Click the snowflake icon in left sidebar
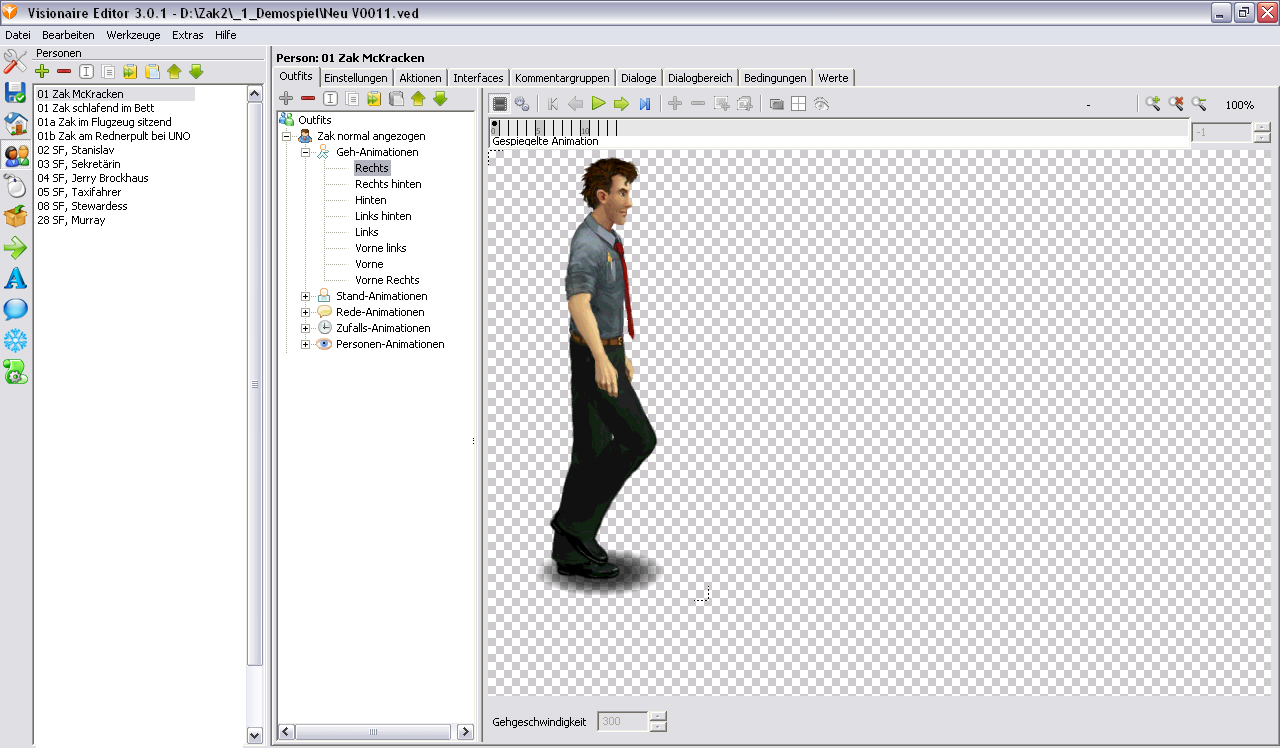 click(15, 341)
